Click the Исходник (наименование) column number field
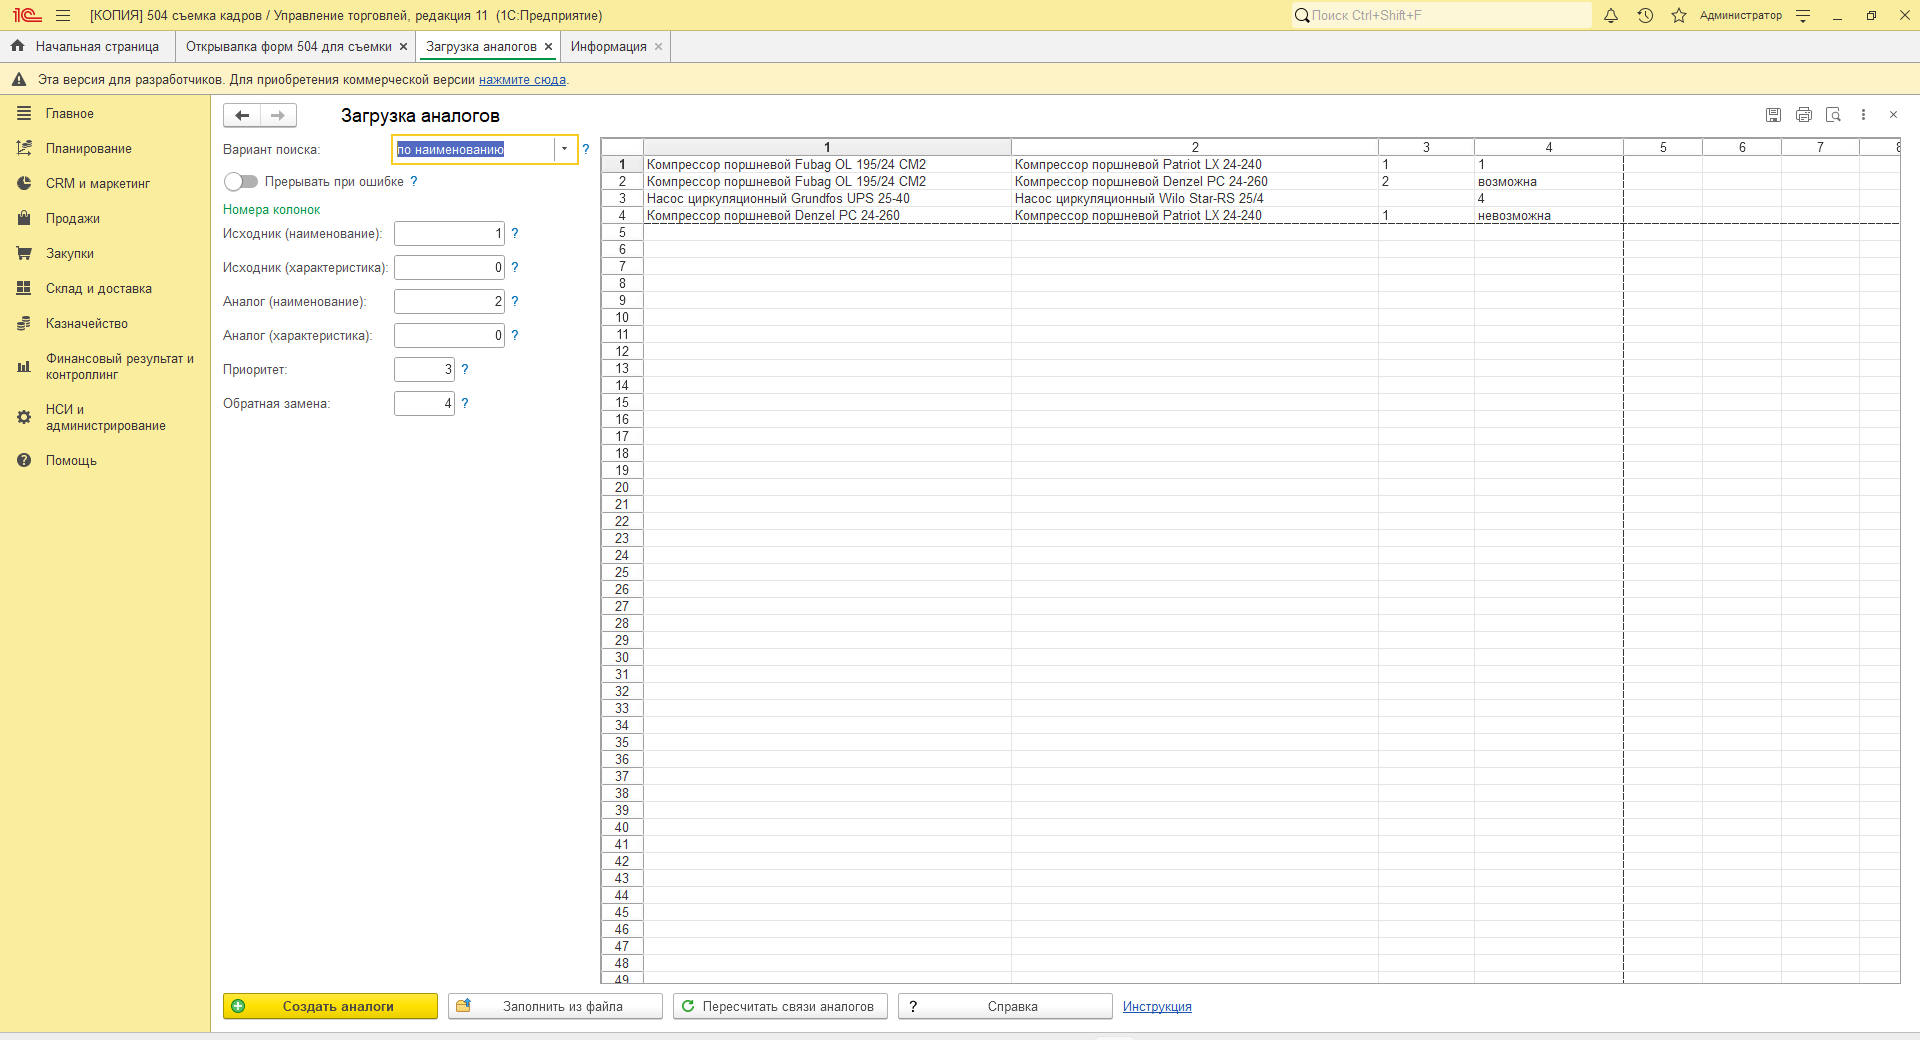 click(449, 233)
